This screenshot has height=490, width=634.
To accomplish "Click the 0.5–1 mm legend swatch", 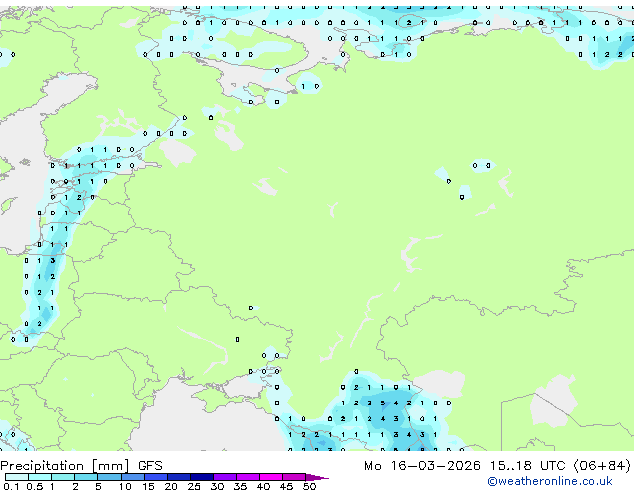I will 40,477.
